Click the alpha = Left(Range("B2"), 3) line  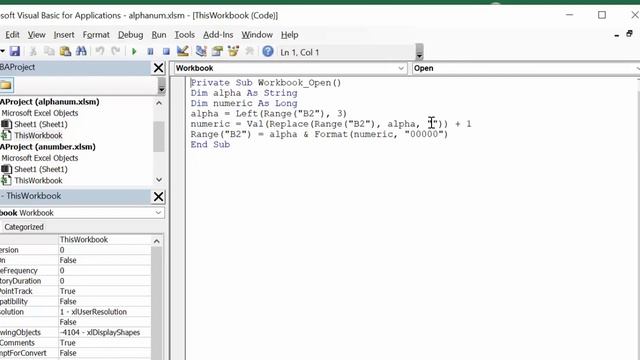pos(268,113)
